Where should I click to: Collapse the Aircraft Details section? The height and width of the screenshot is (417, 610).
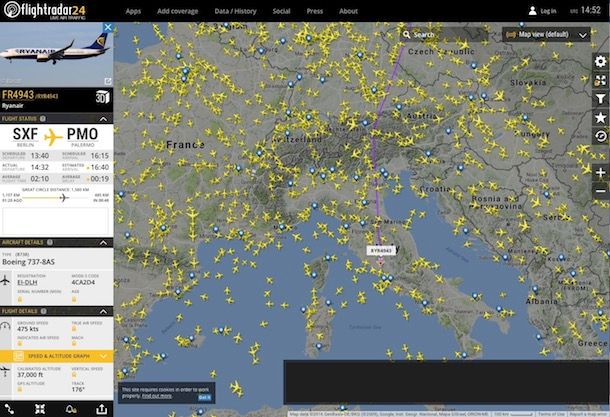click(x=103, y=242)
